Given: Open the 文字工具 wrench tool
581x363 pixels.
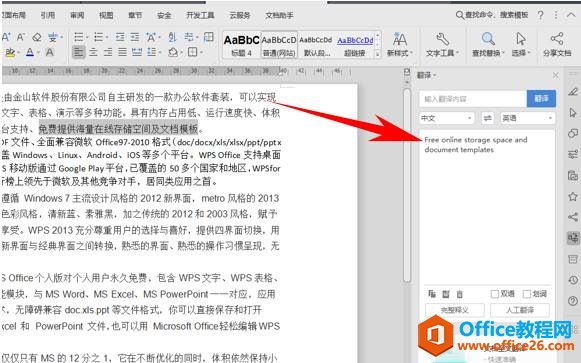Looking at the screenshot, I should coord(442,44).
